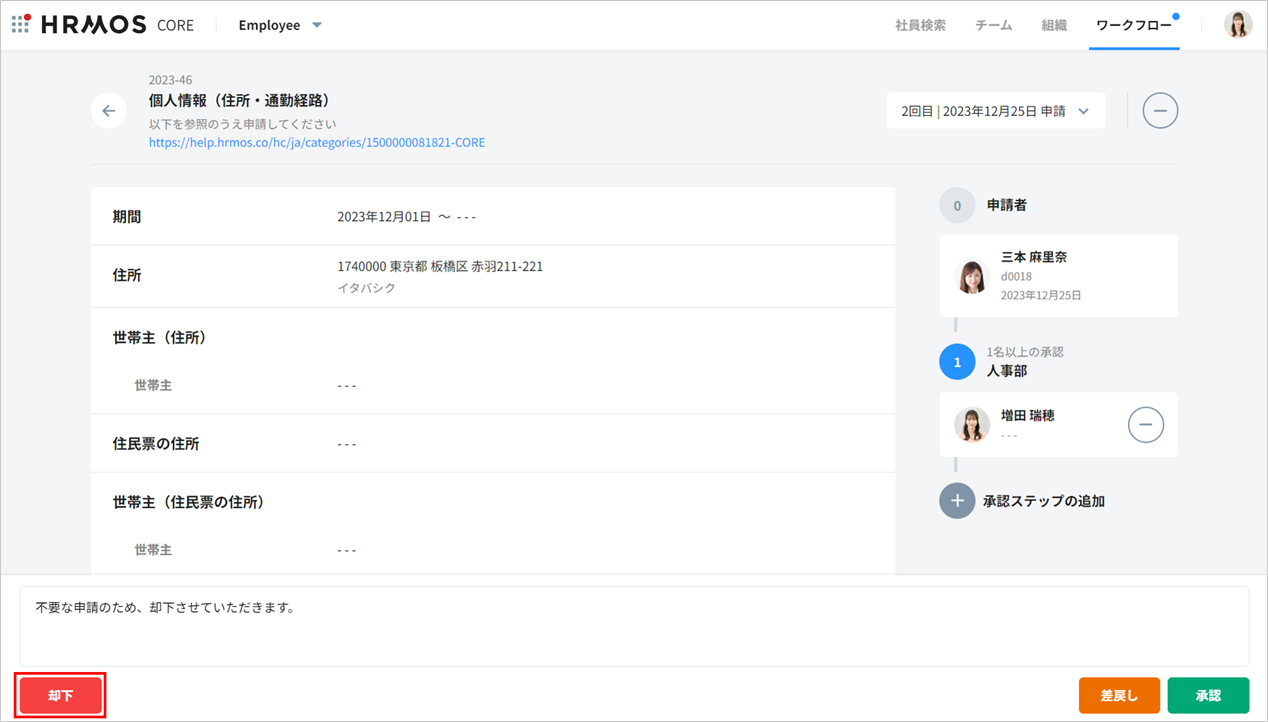Remove approver 増田 瑞穂 with minus icon
This screenshot has width=1268, height=722.
pos(1145,425)
